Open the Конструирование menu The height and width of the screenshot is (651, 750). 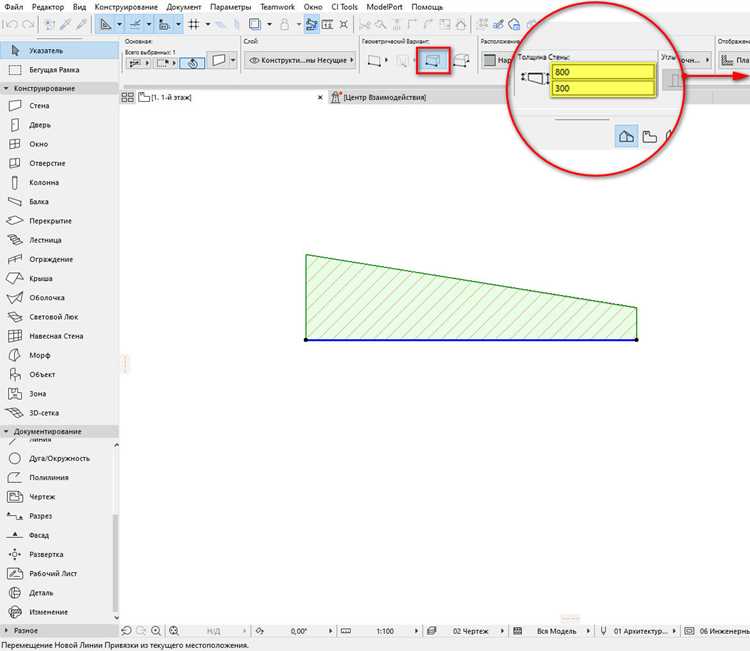coord(126,7)
